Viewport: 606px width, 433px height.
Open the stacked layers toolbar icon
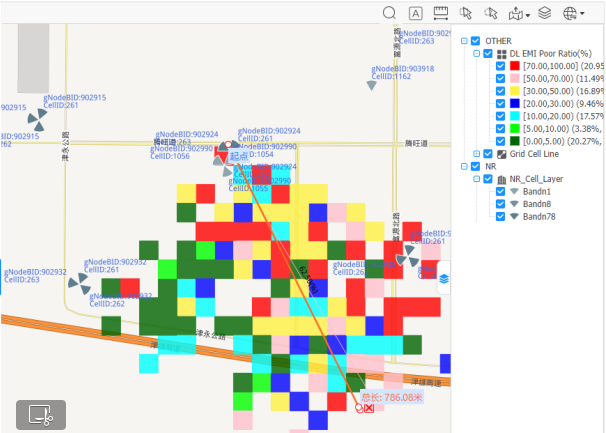coord(545,13)
